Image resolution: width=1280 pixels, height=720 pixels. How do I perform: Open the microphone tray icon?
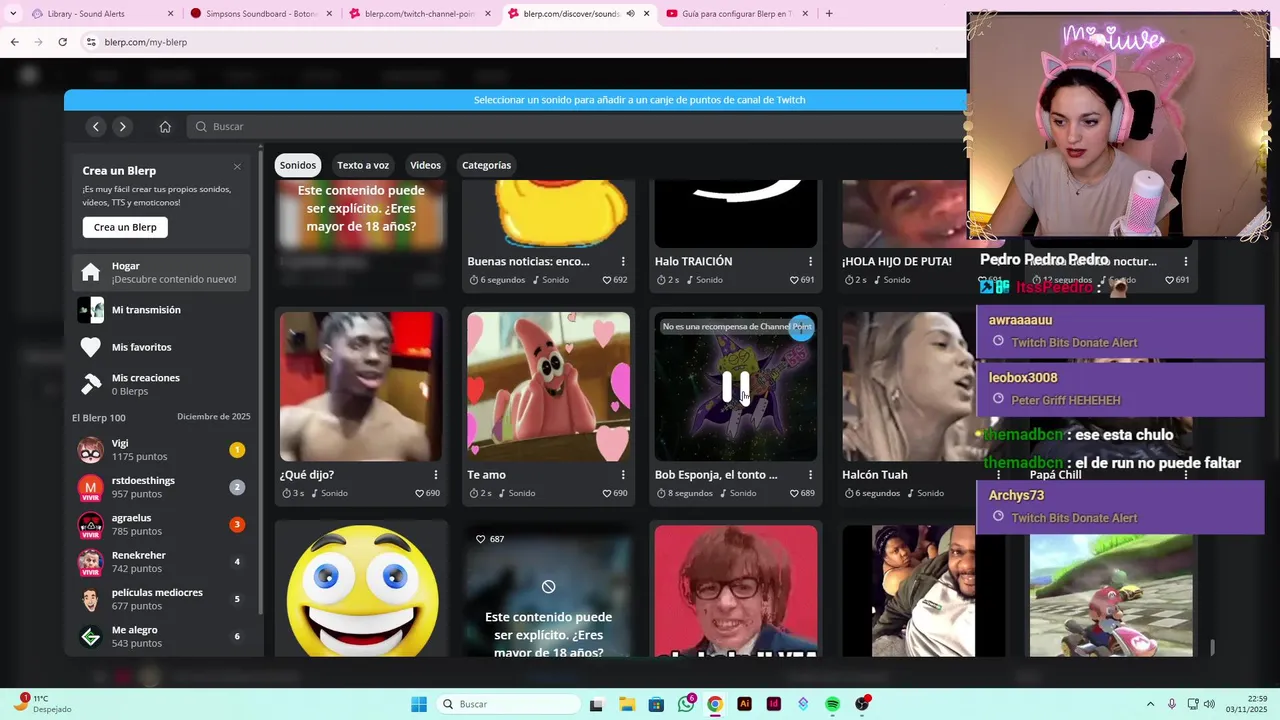click(x=1172, y=704)
